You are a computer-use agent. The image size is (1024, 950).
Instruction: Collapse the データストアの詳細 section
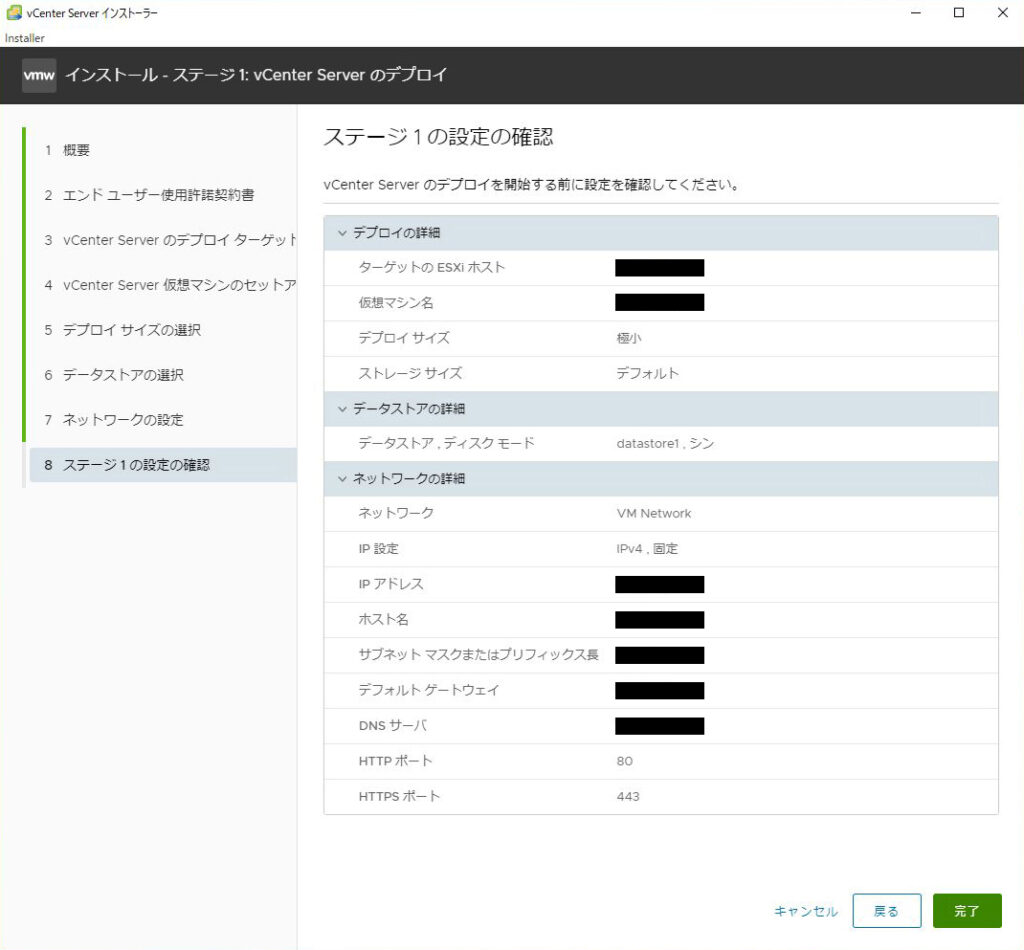point(342,409)
